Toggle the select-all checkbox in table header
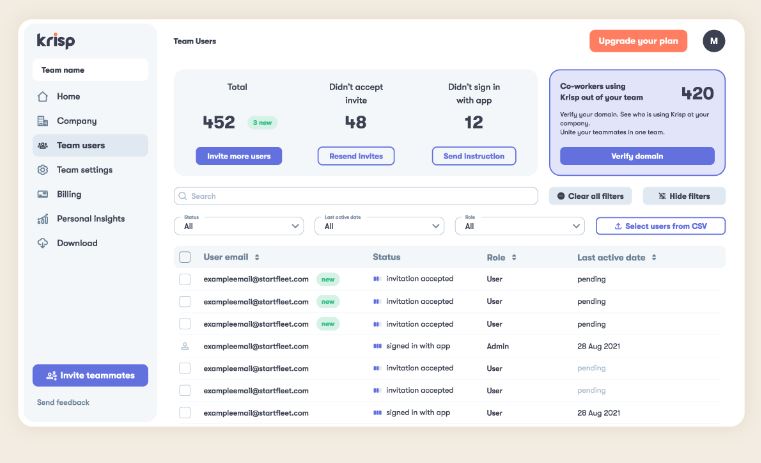 click(x=185, y=257)
